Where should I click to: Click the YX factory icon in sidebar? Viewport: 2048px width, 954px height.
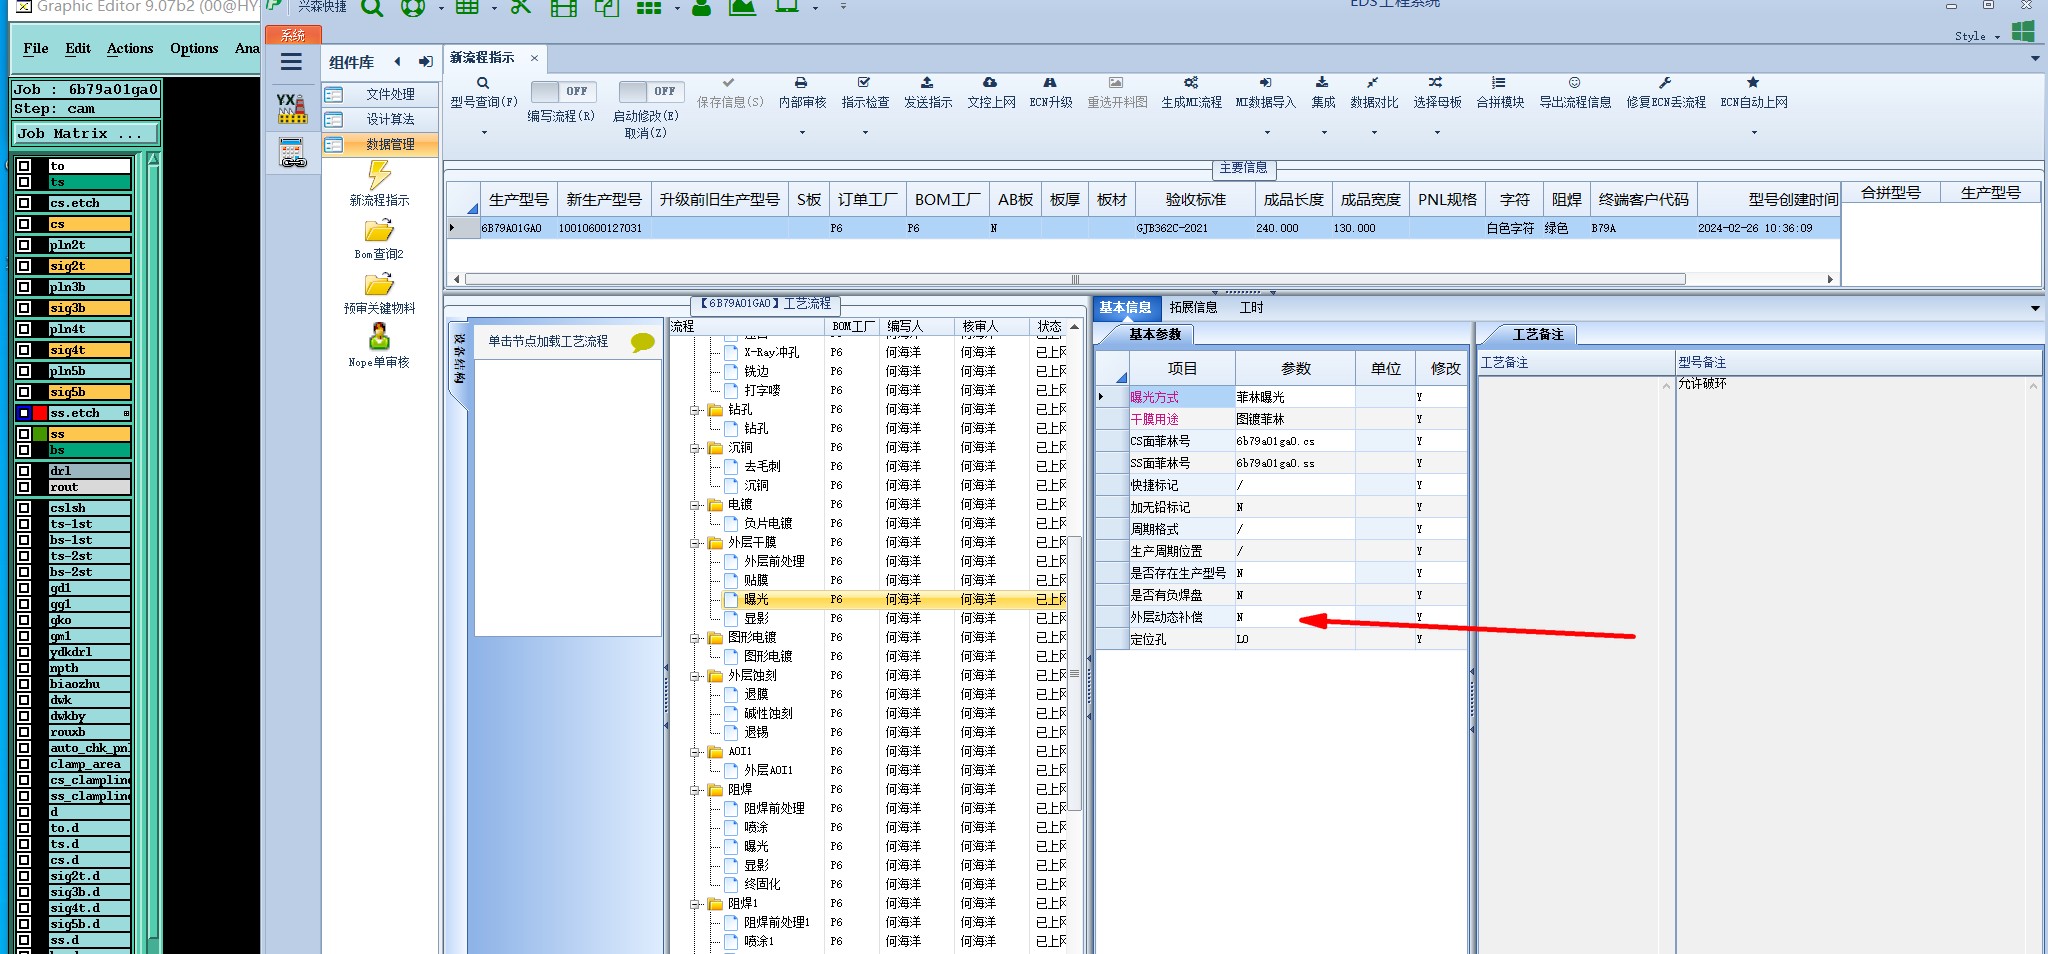click(291, 108)
